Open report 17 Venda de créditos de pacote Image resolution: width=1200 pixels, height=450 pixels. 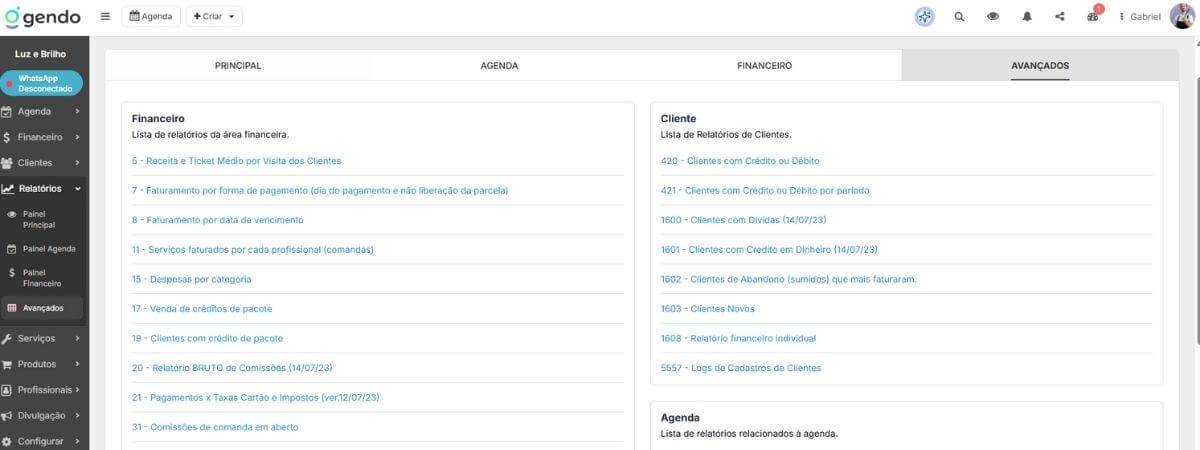click(x=202, y=309)
